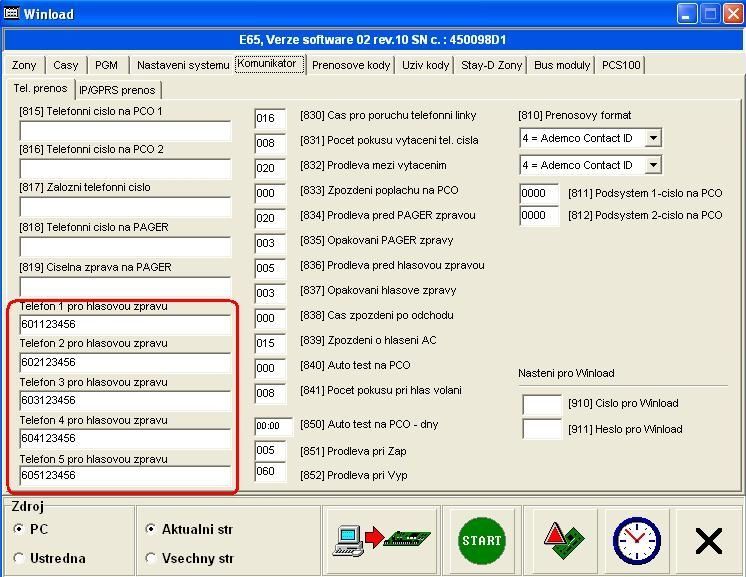
Task: Expand the second Ademco Contact ID dropdown
Action: tap(653, 165)
